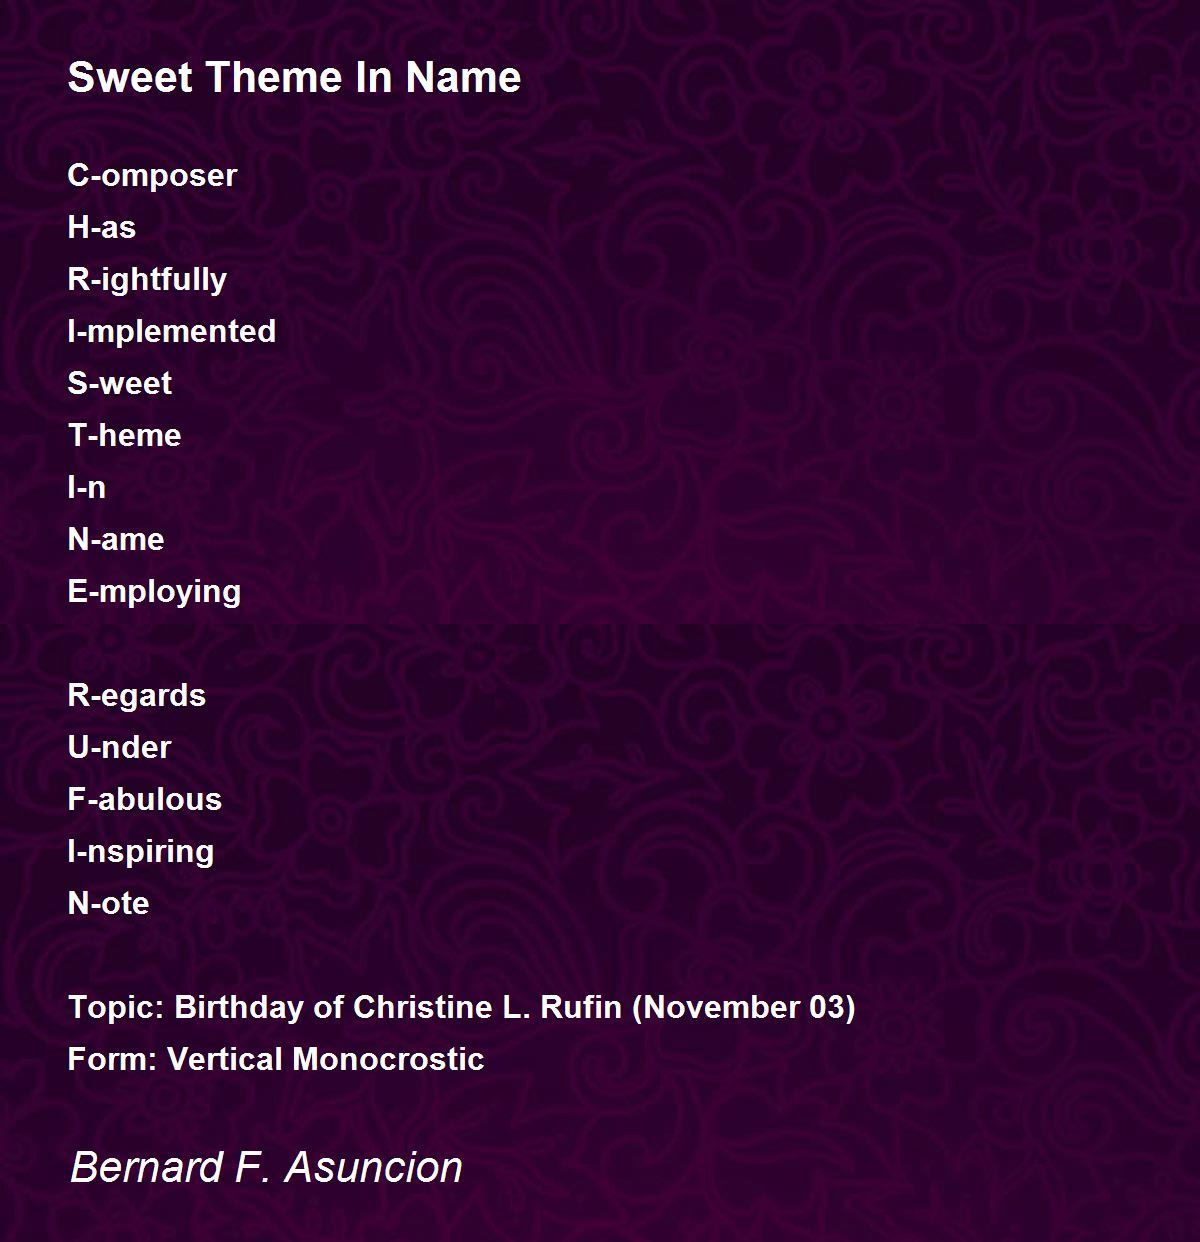Screen dimensions: 1200x1242
Task: Click the line N-ame
Action: (x=116, y=539)
